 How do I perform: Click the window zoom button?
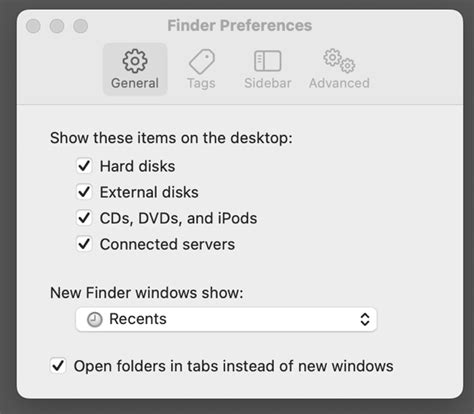[x=81, y=26]
